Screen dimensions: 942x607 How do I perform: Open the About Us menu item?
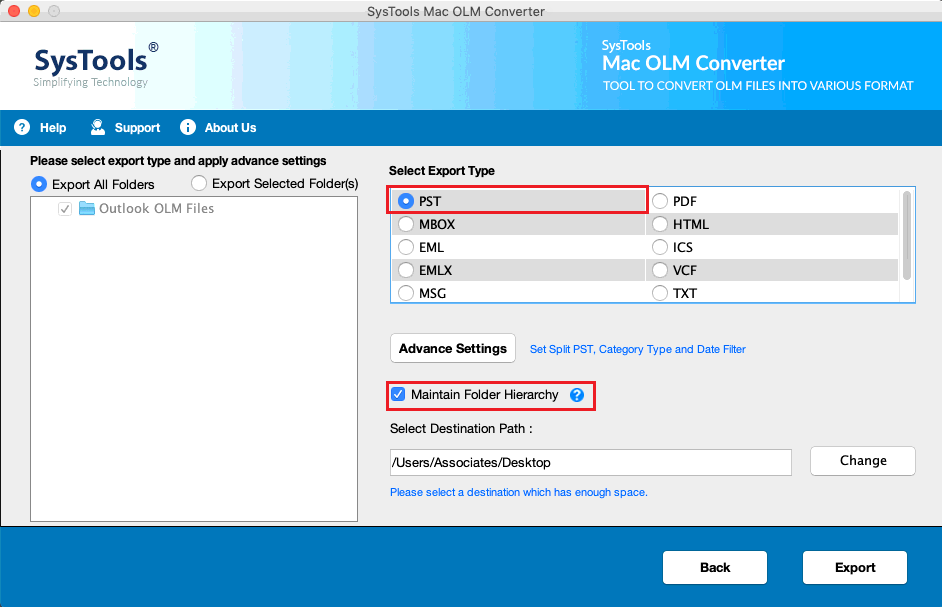pyautogui.click(x=218, y=127)
